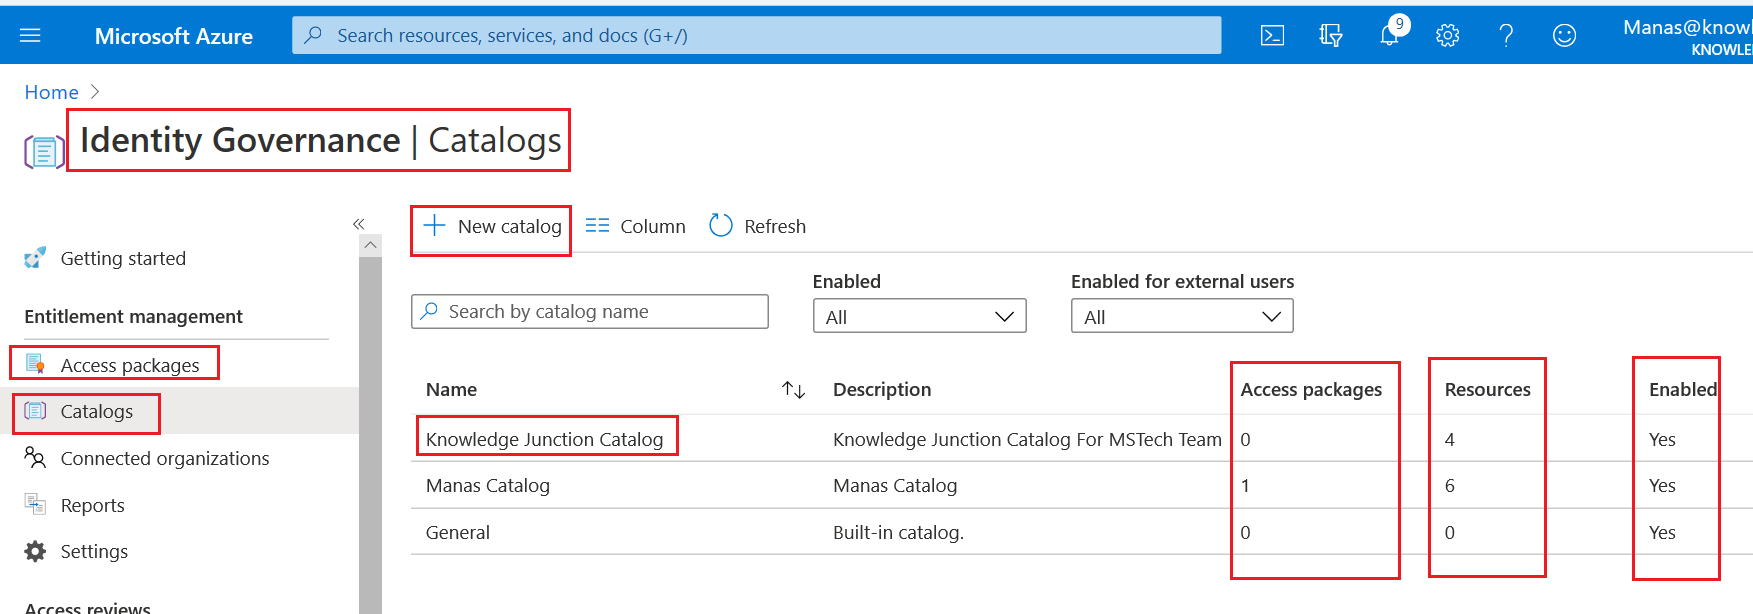Click the New catalog button
The image size is (1753, 614).
point(491,226)
